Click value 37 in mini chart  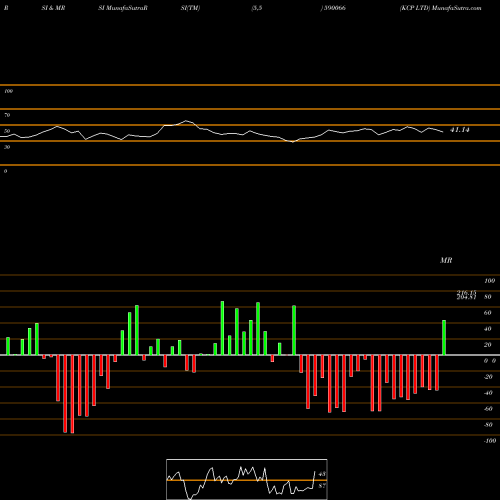pos(322,486)
